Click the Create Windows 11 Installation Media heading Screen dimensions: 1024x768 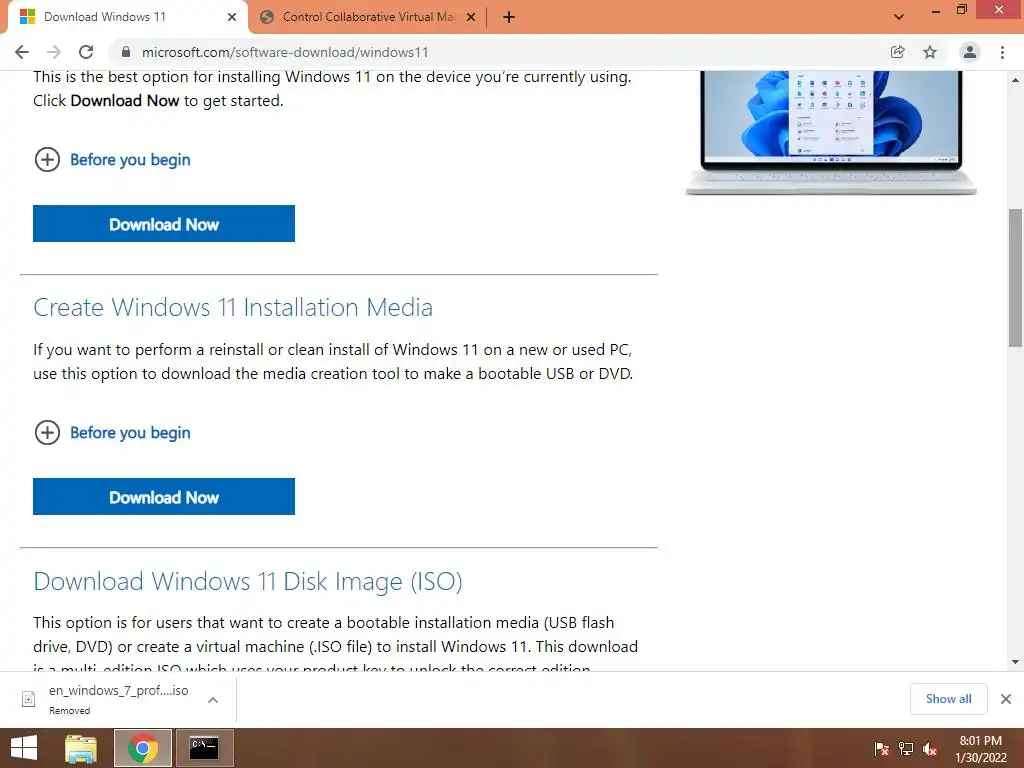233,307
